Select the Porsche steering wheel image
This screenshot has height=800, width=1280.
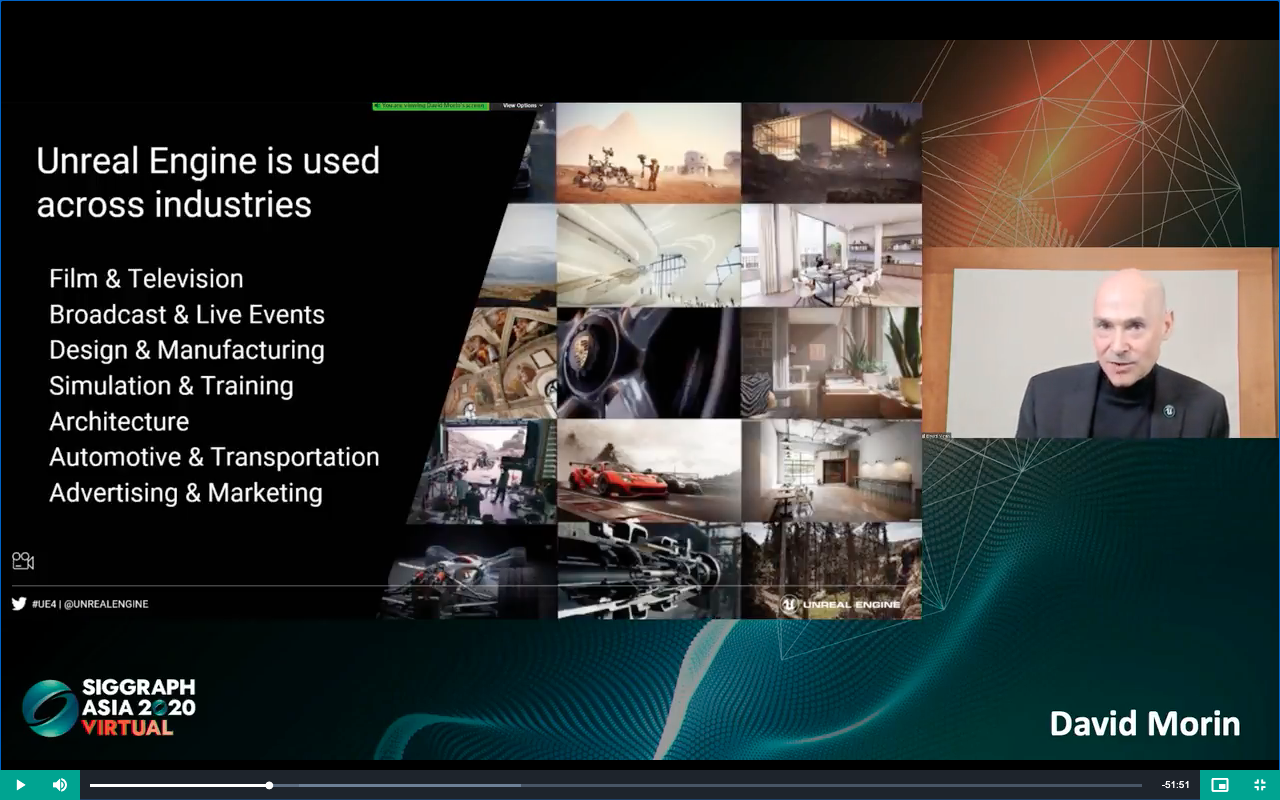tap(648, 362)
